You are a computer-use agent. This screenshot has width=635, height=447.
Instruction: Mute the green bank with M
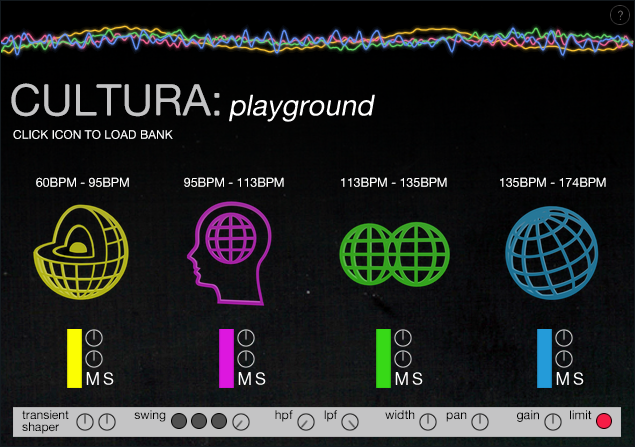[x=402, y=379]
